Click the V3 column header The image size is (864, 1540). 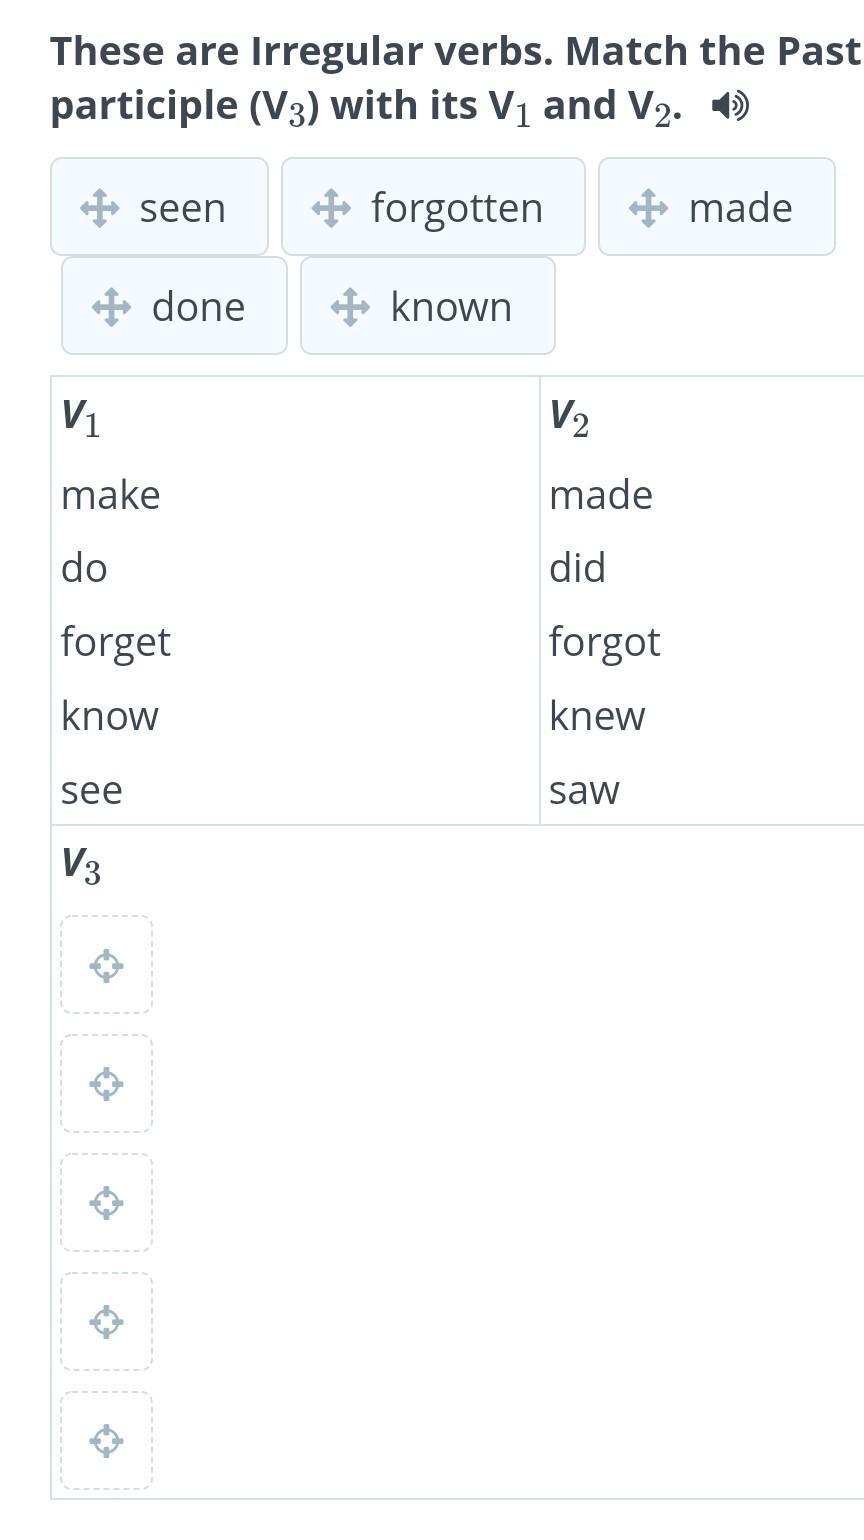tap(81, 865)
